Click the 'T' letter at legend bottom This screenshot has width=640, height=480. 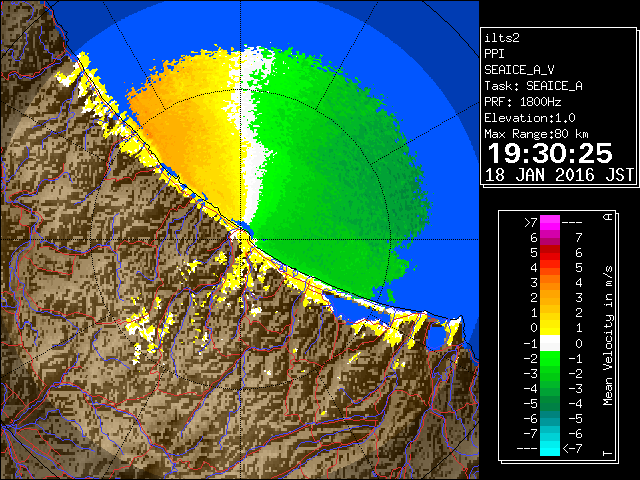coord(608,453)
